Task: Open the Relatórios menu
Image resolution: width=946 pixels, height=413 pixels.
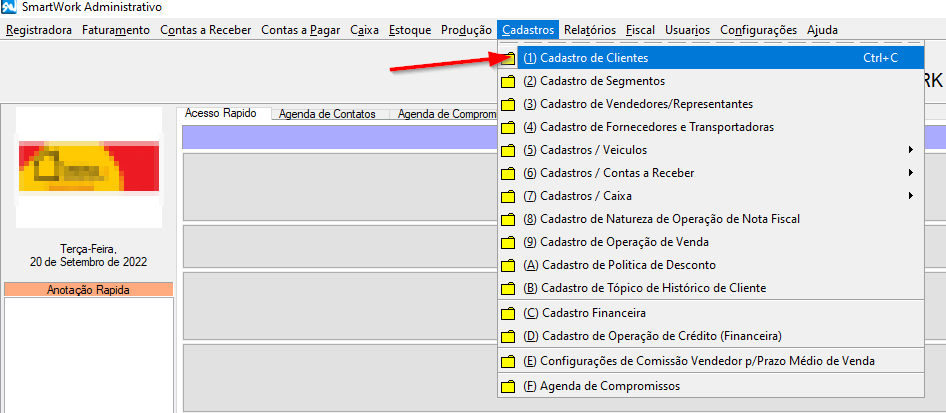Action: click(589, 30)
